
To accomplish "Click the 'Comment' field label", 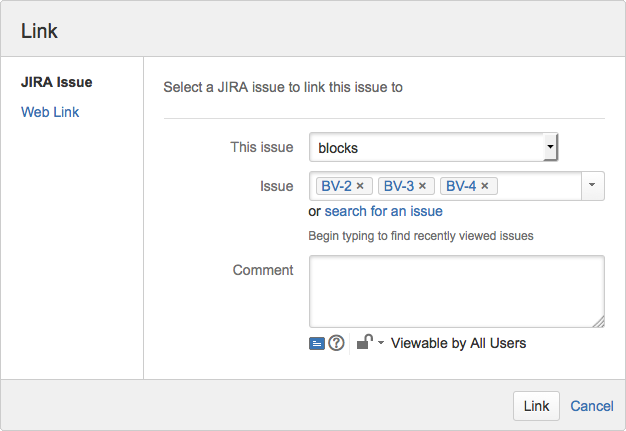I will pos(263,270).
